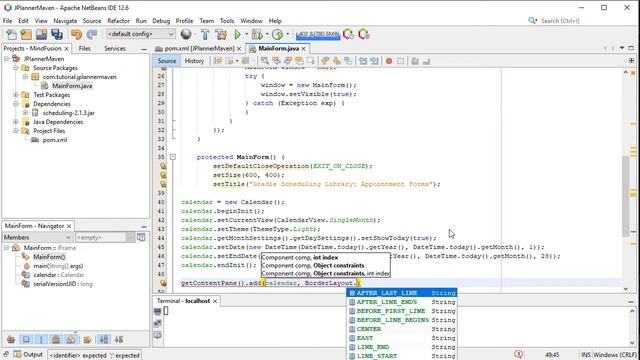Open the File menu

pyautogui.click(x=7, y=21)
